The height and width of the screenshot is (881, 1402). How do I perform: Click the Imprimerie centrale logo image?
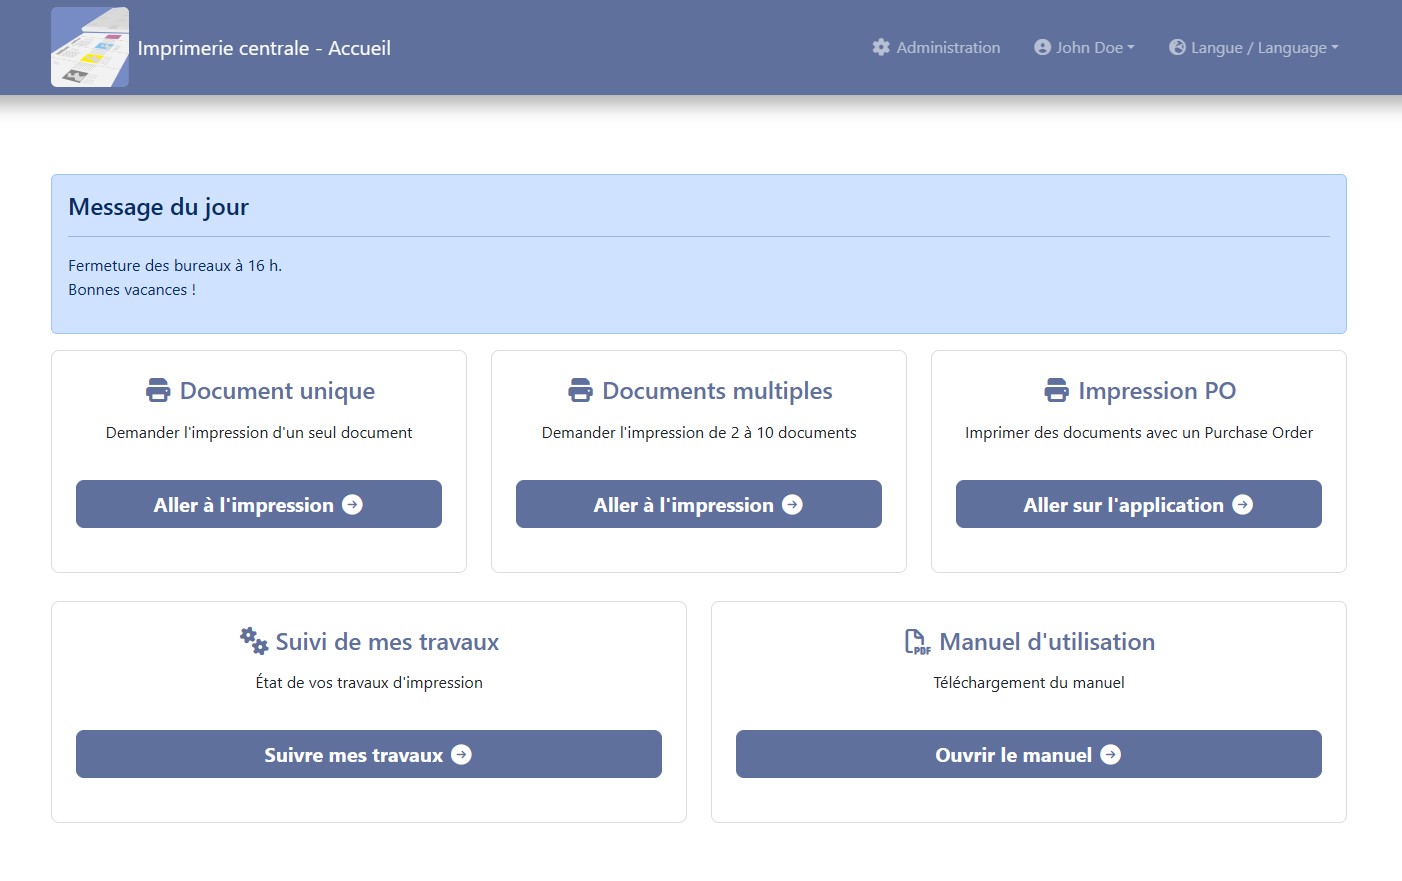[x=90, y=47]
